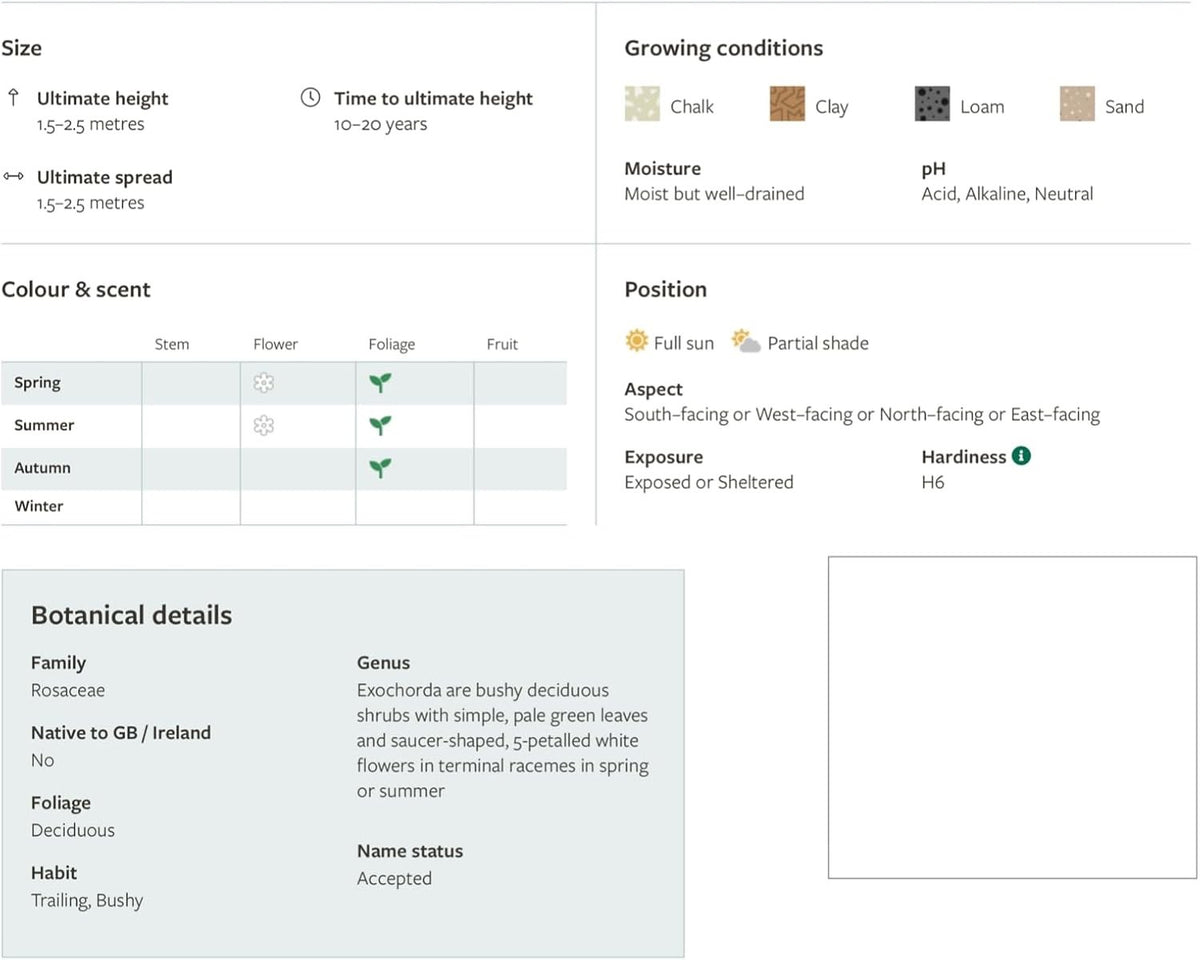Image resolution: width=1200 pixels, height=960 pixels.
Task: Click the Trailing, Bushy habit value
Action: click(87, 900)
